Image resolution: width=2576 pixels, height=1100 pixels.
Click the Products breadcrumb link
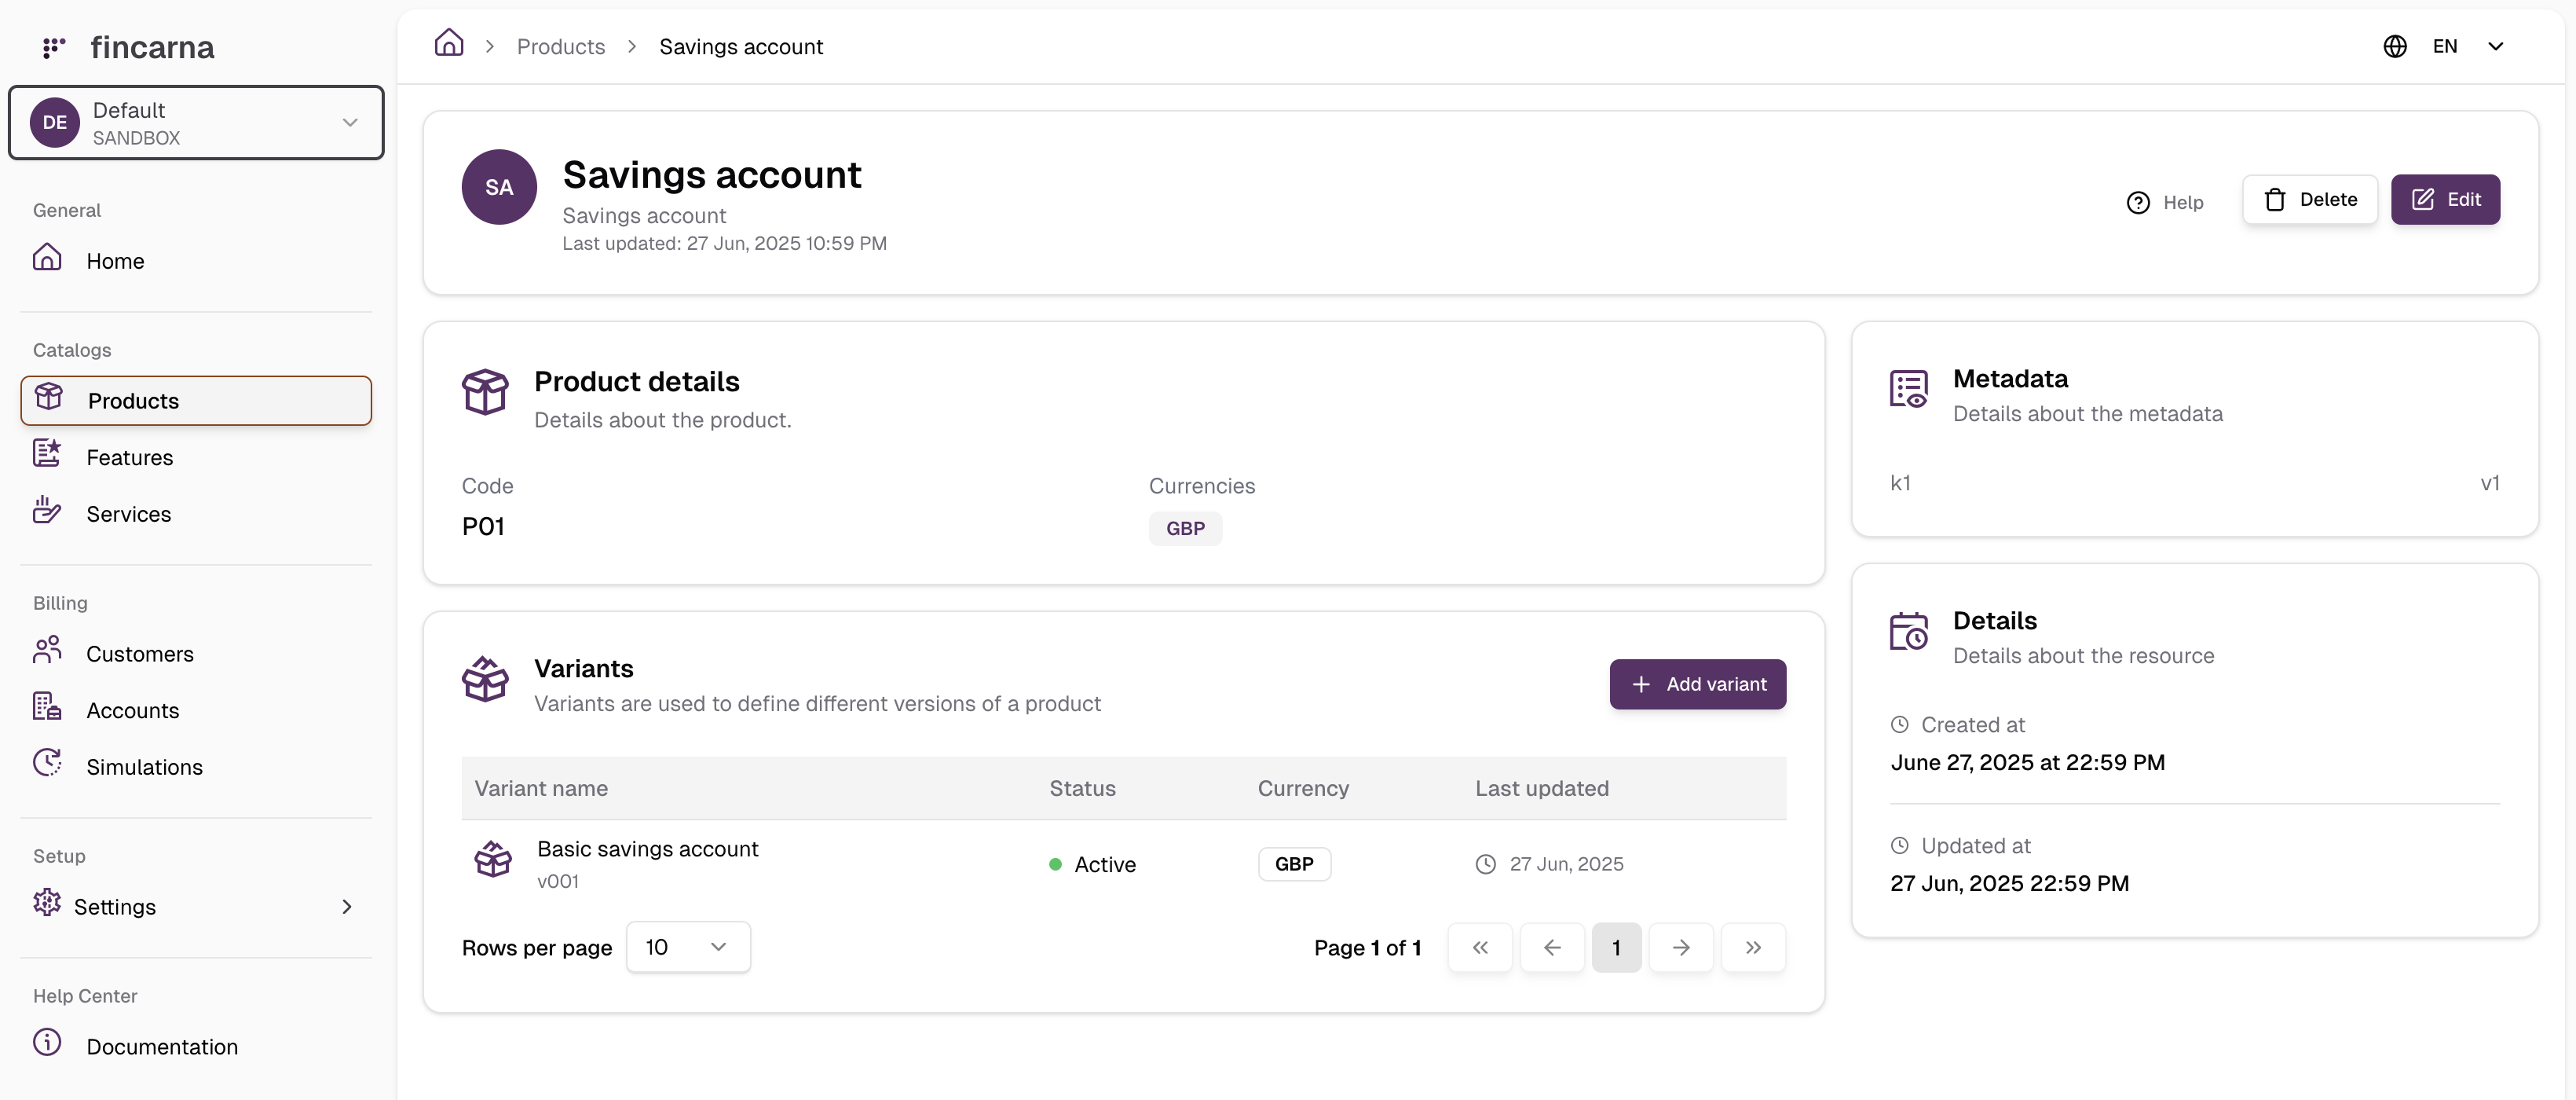click(x=561, y=46)
